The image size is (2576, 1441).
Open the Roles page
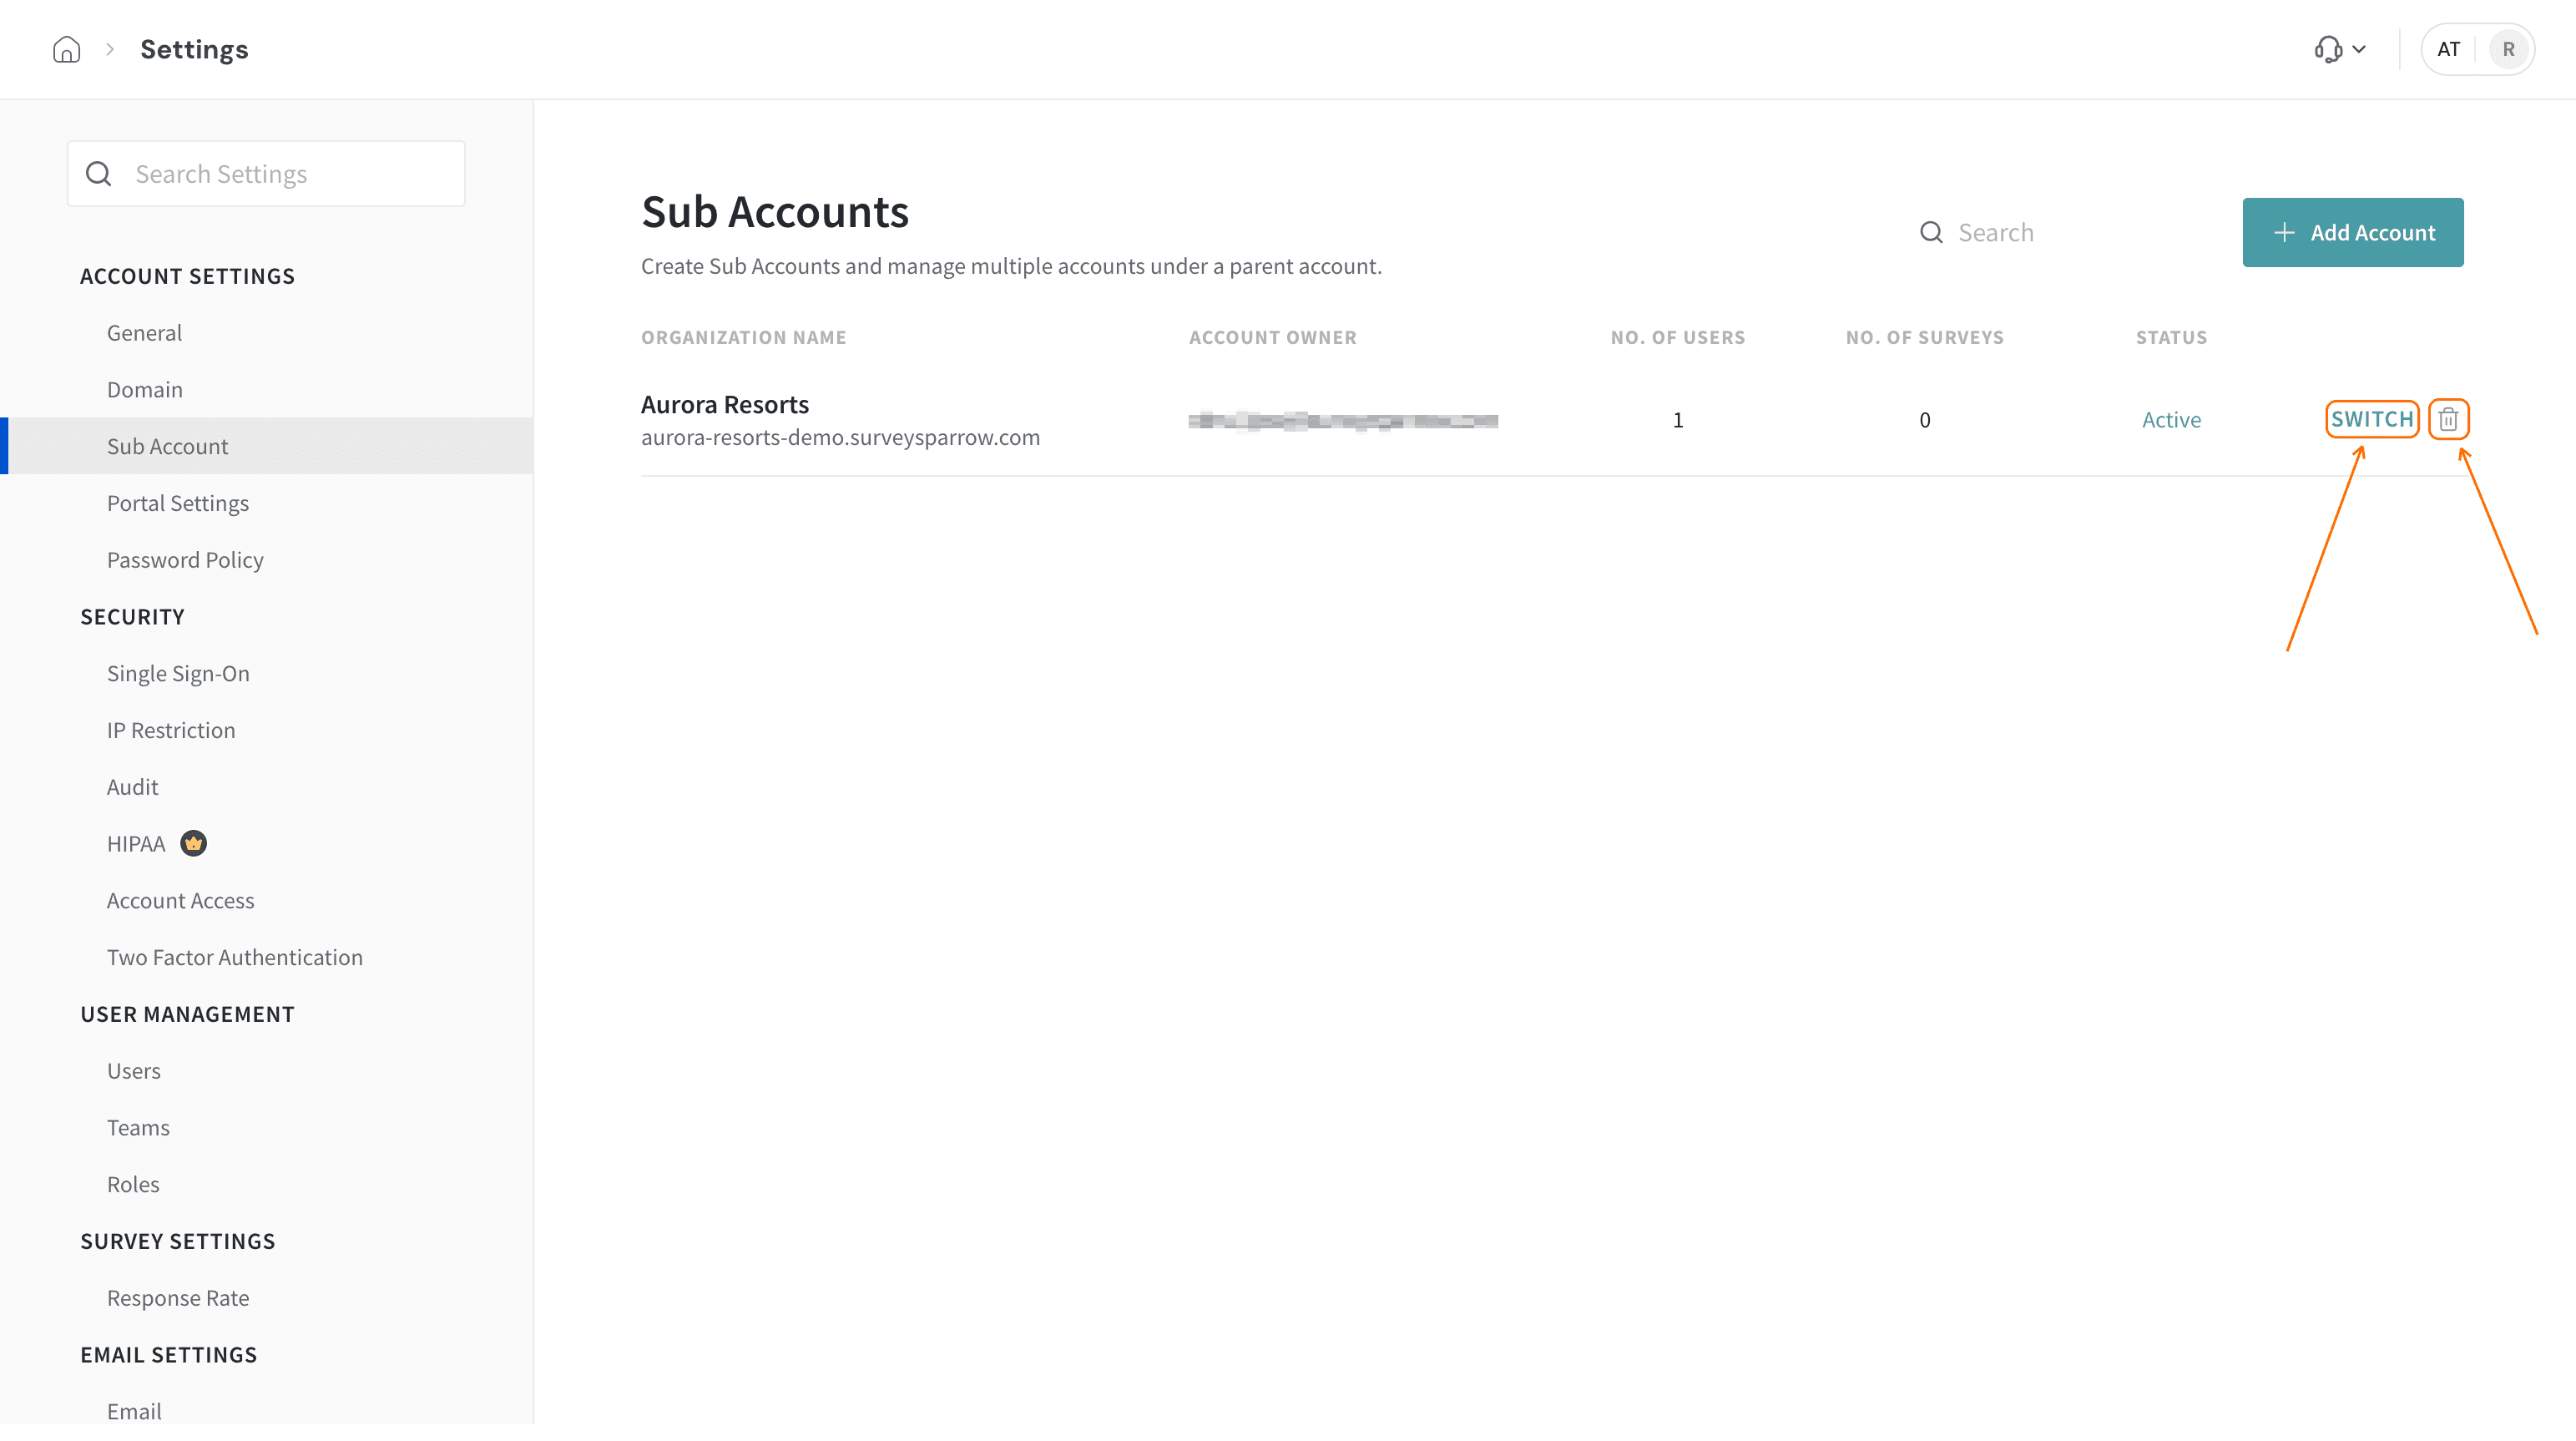(x=133, y=1185)
